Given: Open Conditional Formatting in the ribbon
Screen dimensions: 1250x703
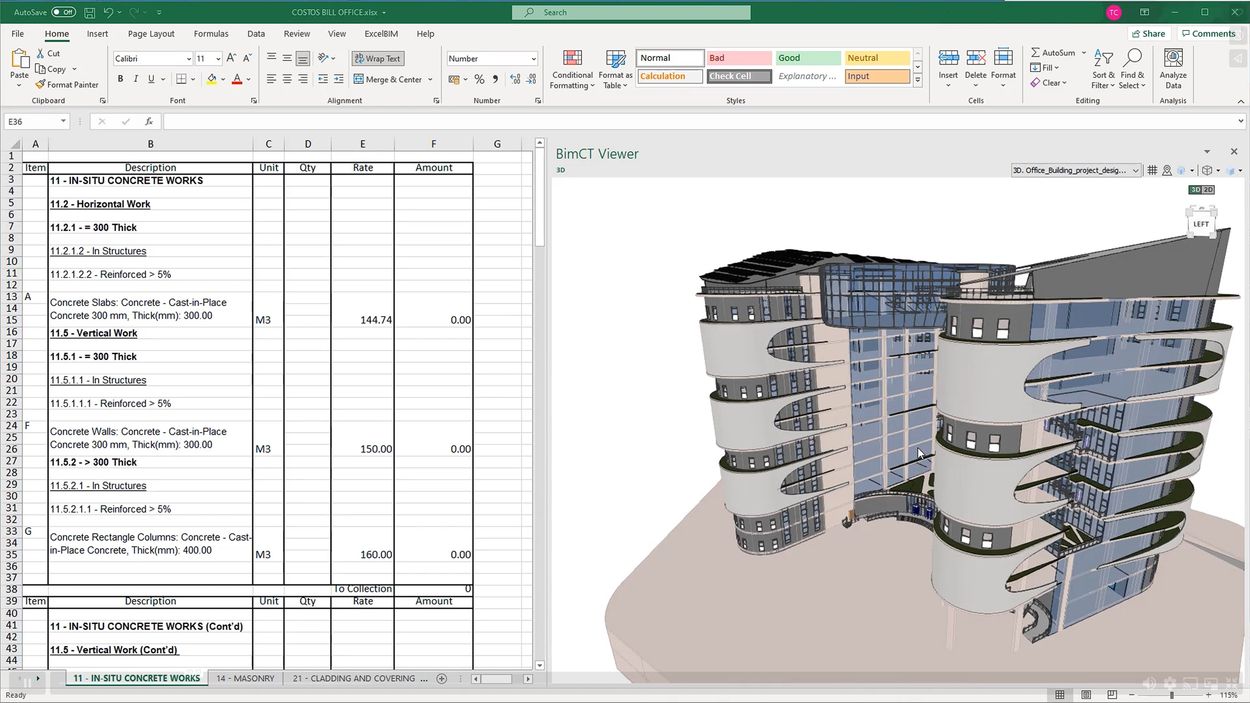Looking at the screenshot, I should 572,68.
